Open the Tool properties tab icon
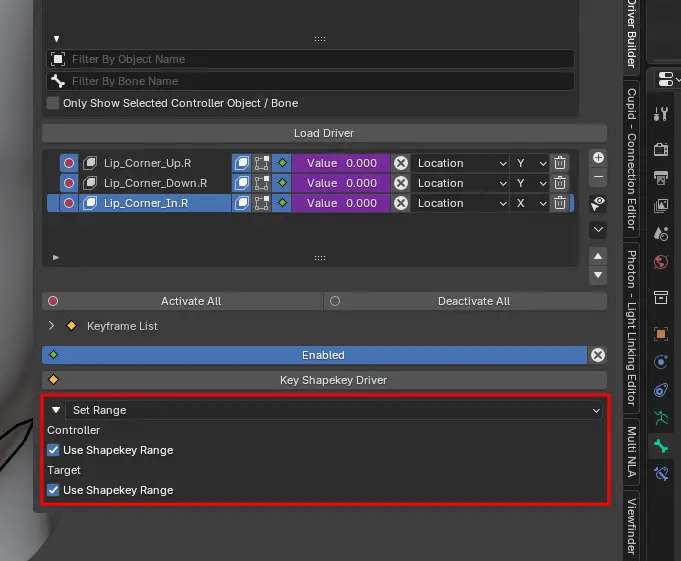 pos(660,114)
